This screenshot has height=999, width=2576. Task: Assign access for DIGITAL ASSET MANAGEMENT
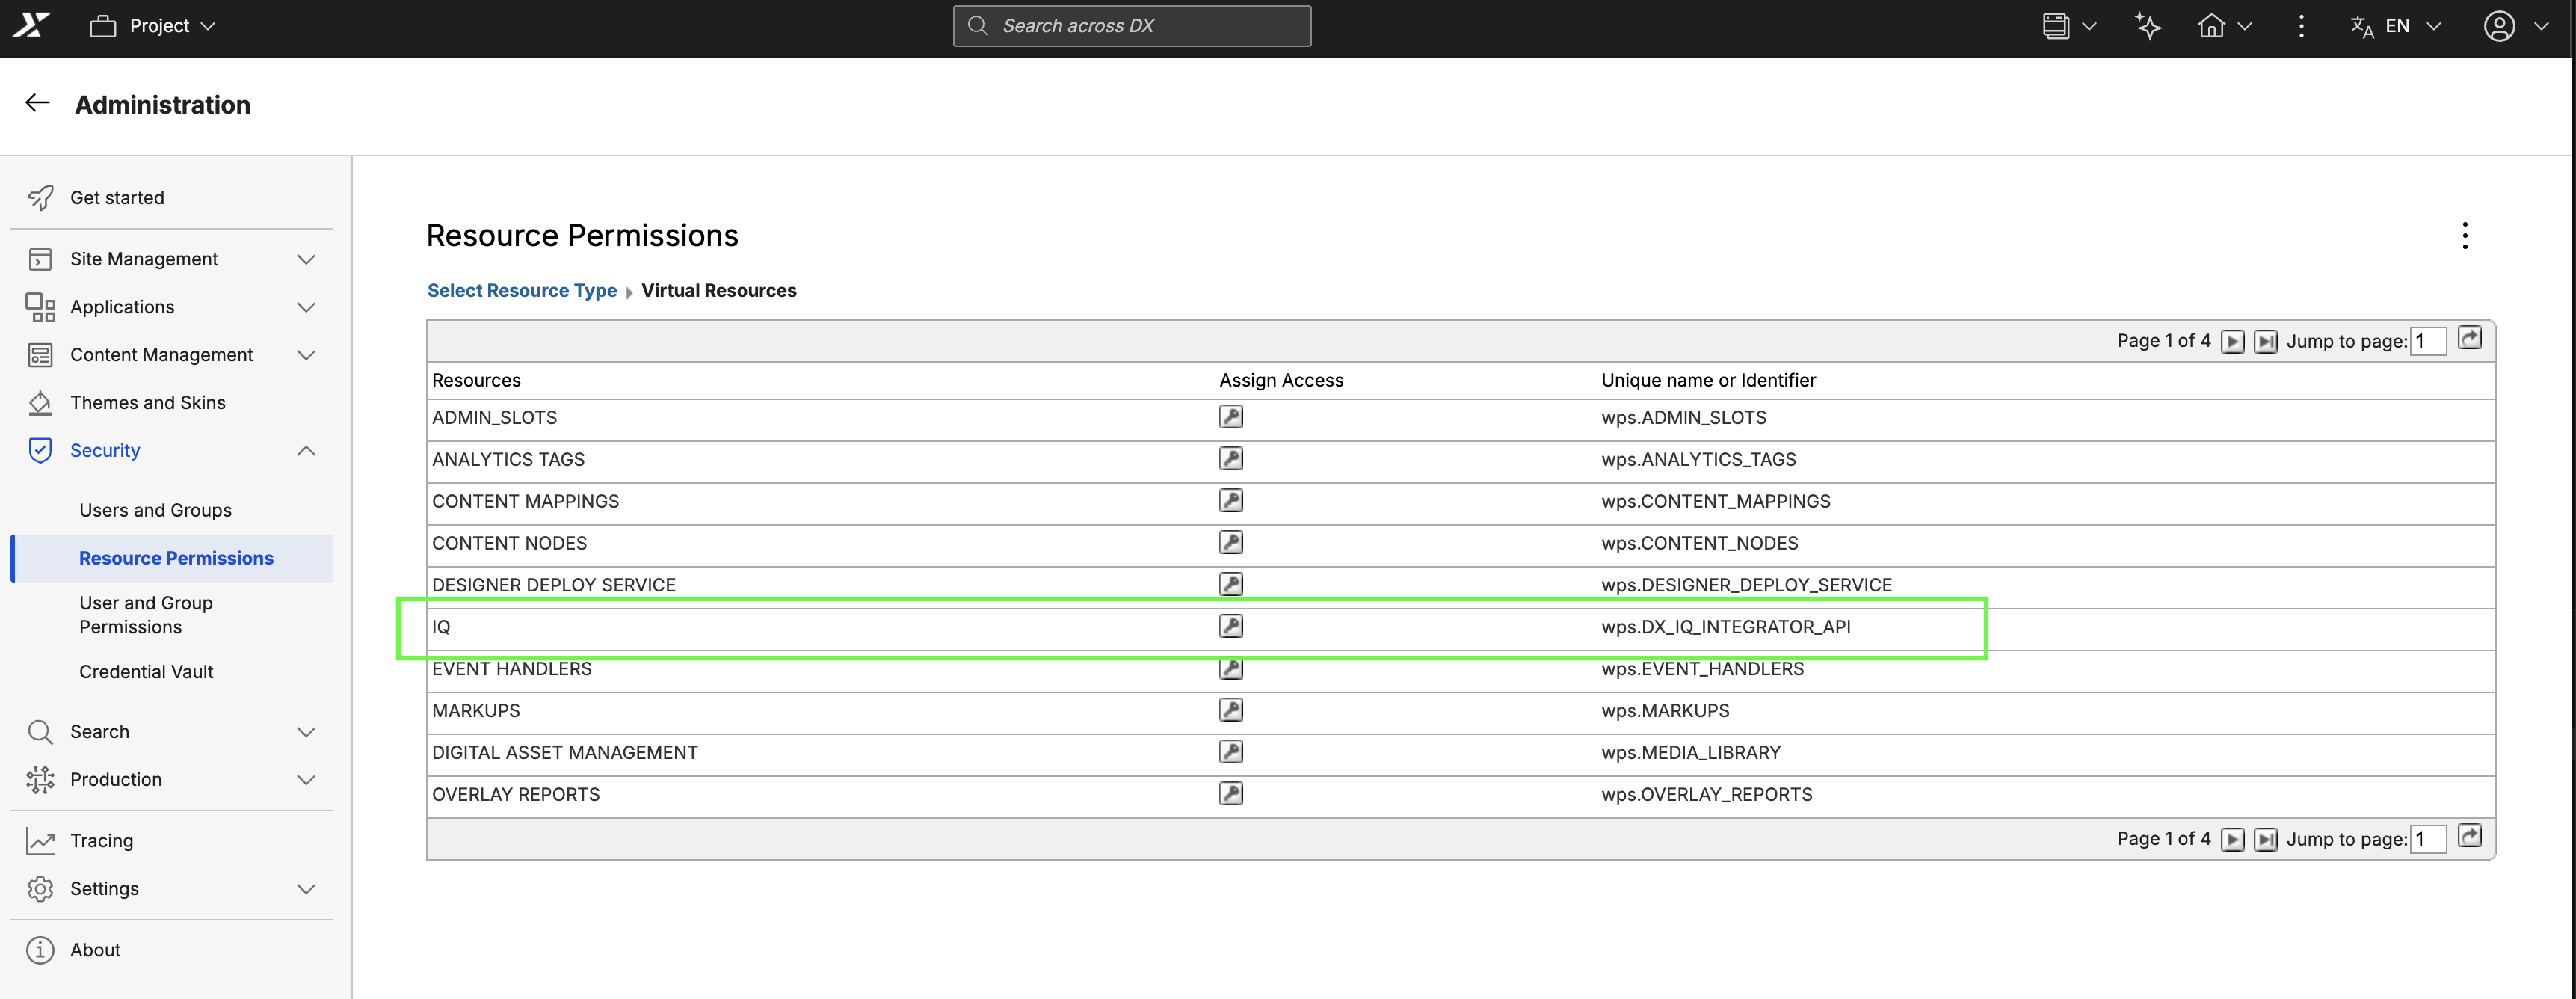[1231, 752]
